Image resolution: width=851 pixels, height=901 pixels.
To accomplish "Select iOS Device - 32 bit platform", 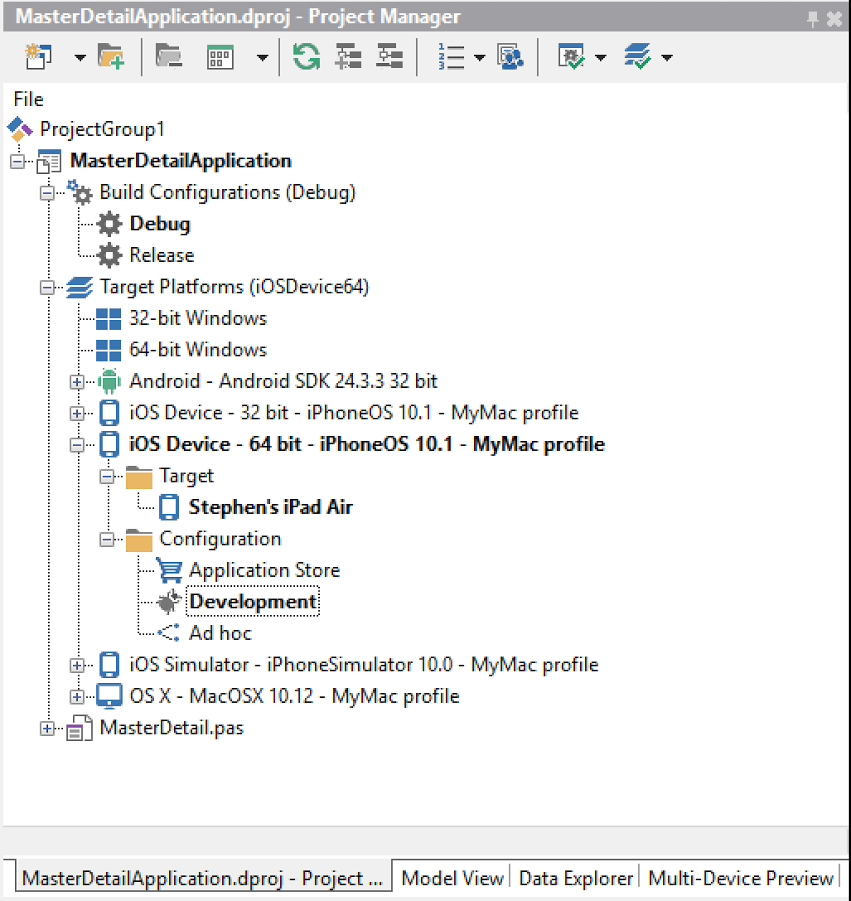I will pos(353,413).
